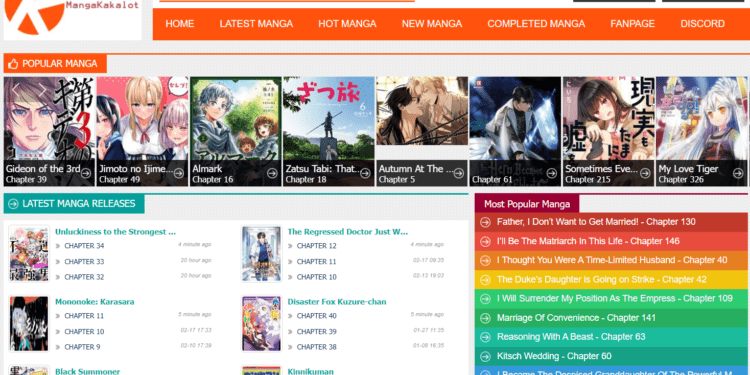Click the arrow icon beside Father, I Don't Want to Get Married

(485, 222)
